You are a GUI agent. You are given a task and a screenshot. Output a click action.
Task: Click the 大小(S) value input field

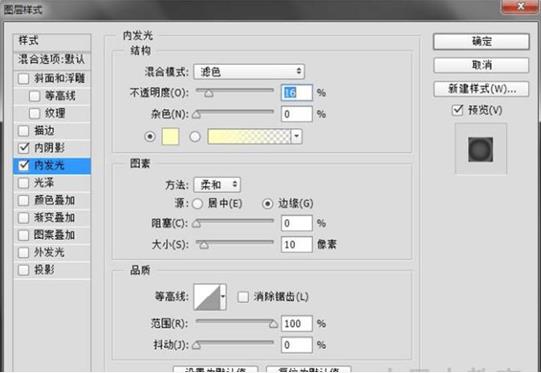pos(296,245)
